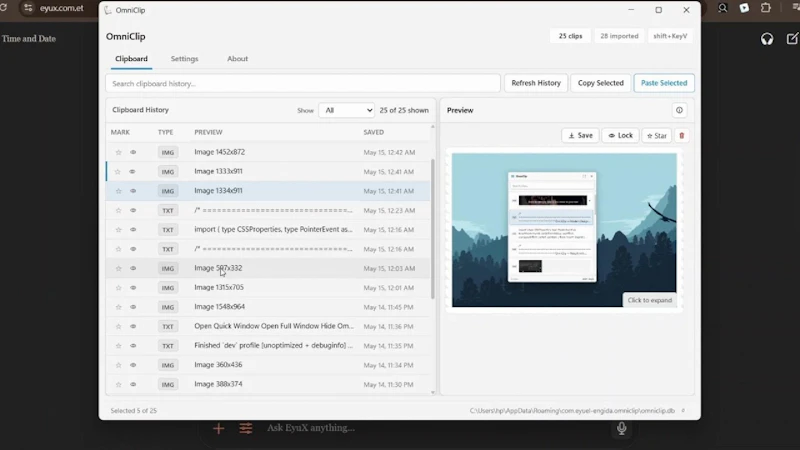This screenshot has width=800, height=450.
Task: Star the import CSSProperties text clip
Action: (x=118, y=230)
